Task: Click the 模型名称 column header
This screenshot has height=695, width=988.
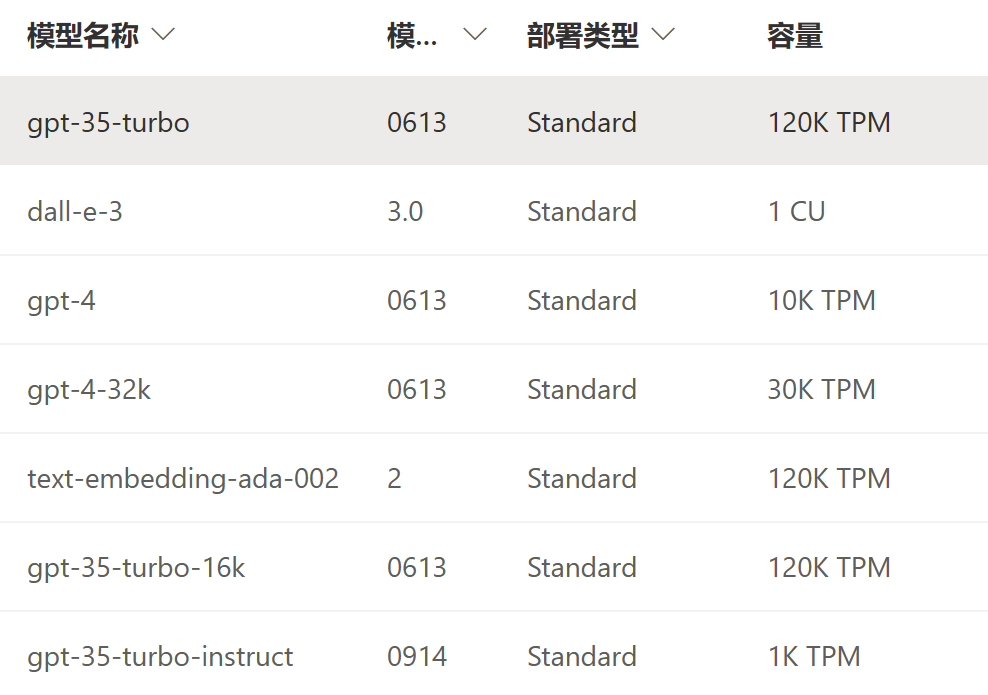Action: tap(83, 35)
